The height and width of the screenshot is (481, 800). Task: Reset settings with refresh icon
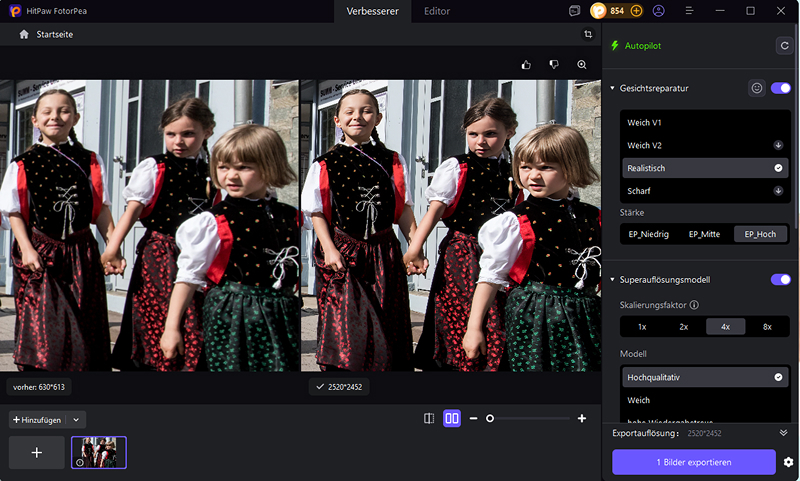[784, 45]
